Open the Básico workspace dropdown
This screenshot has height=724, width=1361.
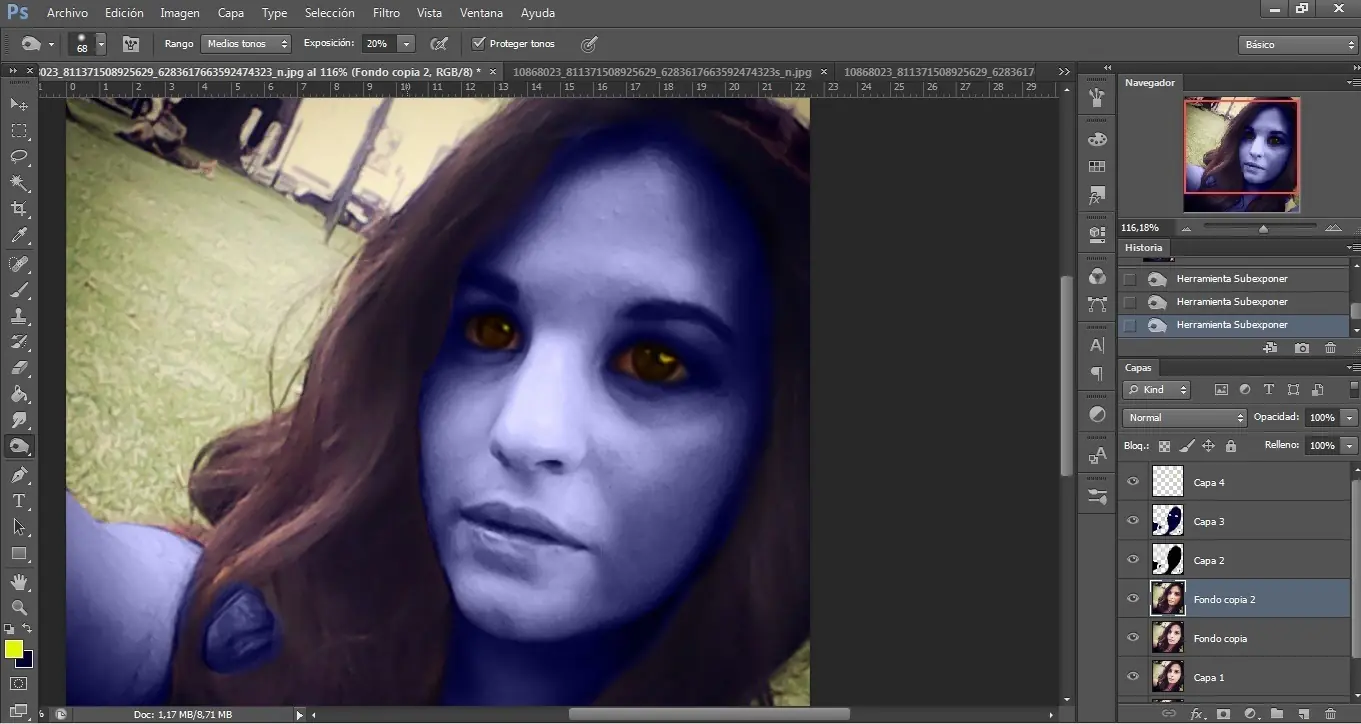(1297, 45)
